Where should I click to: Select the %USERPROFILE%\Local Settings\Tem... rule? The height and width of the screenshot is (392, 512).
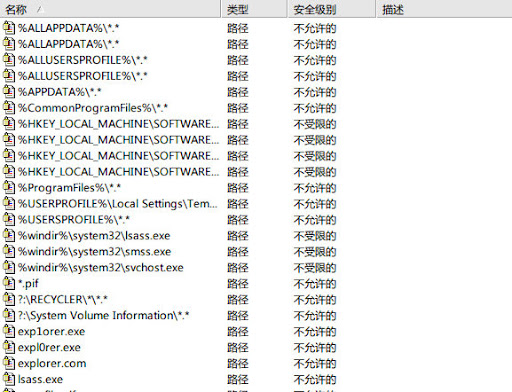[118, 204]
